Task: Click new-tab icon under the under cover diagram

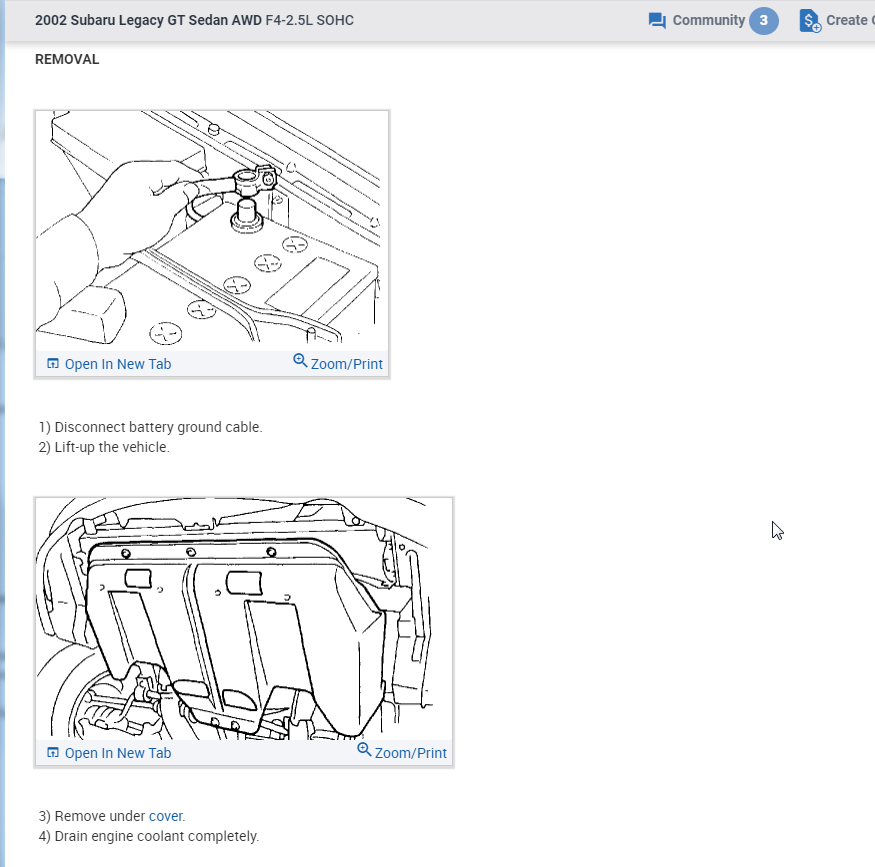Action: coord(52,752)
